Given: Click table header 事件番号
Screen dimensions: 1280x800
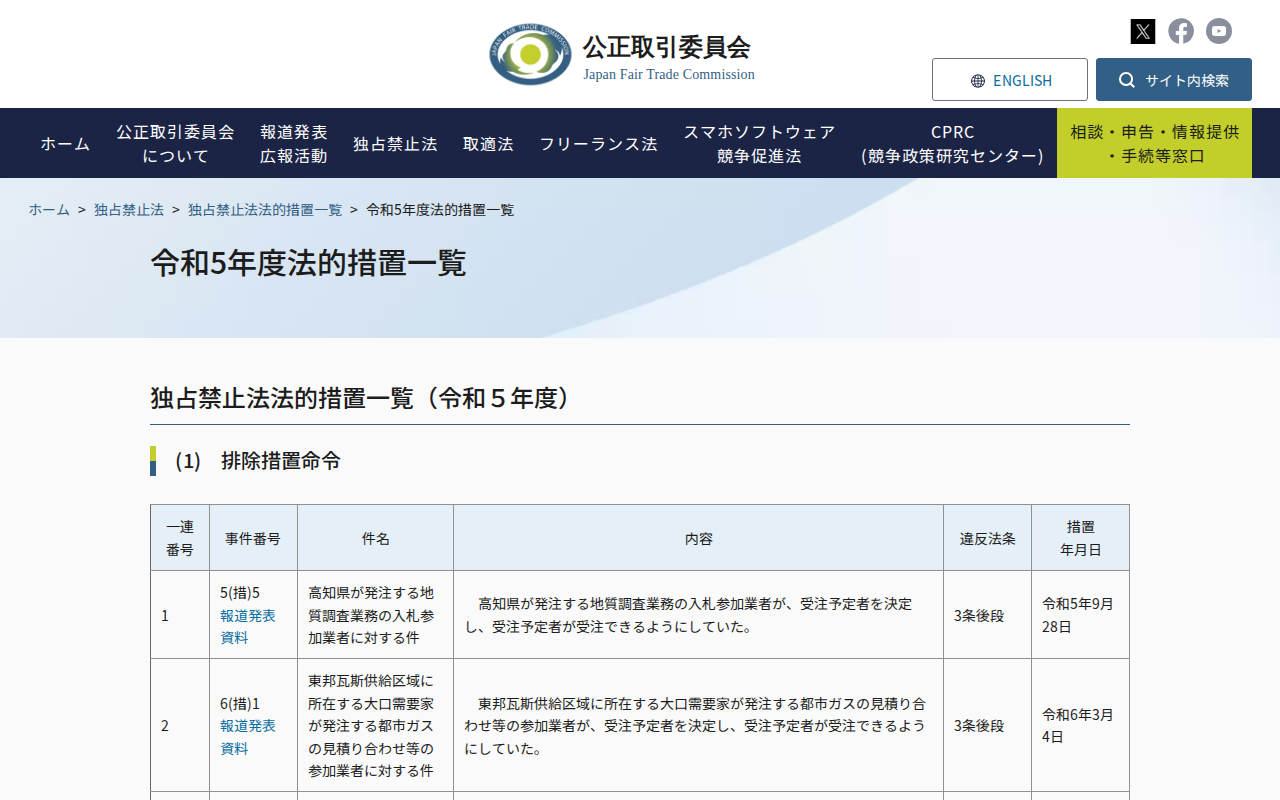Looking at the screenshot, I should (x=253, y=538).
